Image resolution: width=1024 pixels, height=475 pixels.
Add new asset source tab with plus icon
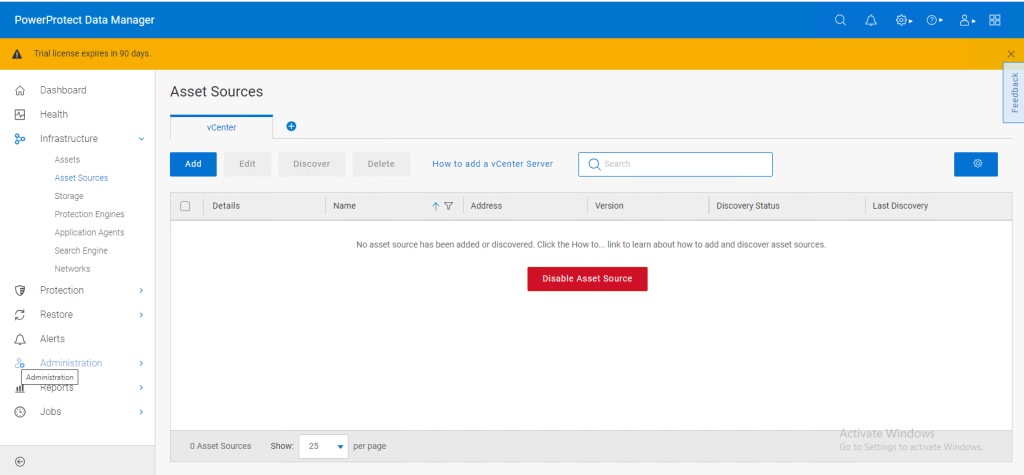pyautogui.click(x=292, y=127)
